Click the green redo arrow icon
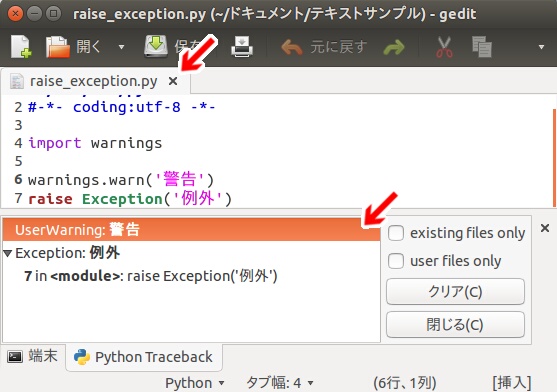The height and width of the screenshot is (392, 557). (x=394, y=47)
